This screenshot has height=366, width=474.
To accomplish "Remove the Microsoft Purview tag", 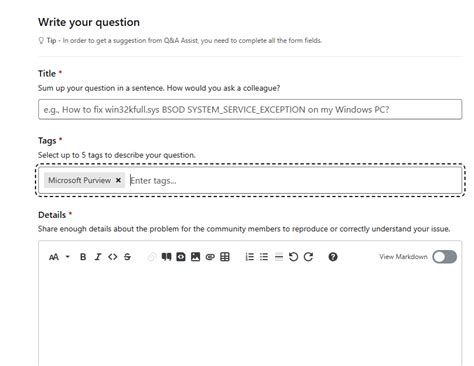I will [x=118, y=180].
